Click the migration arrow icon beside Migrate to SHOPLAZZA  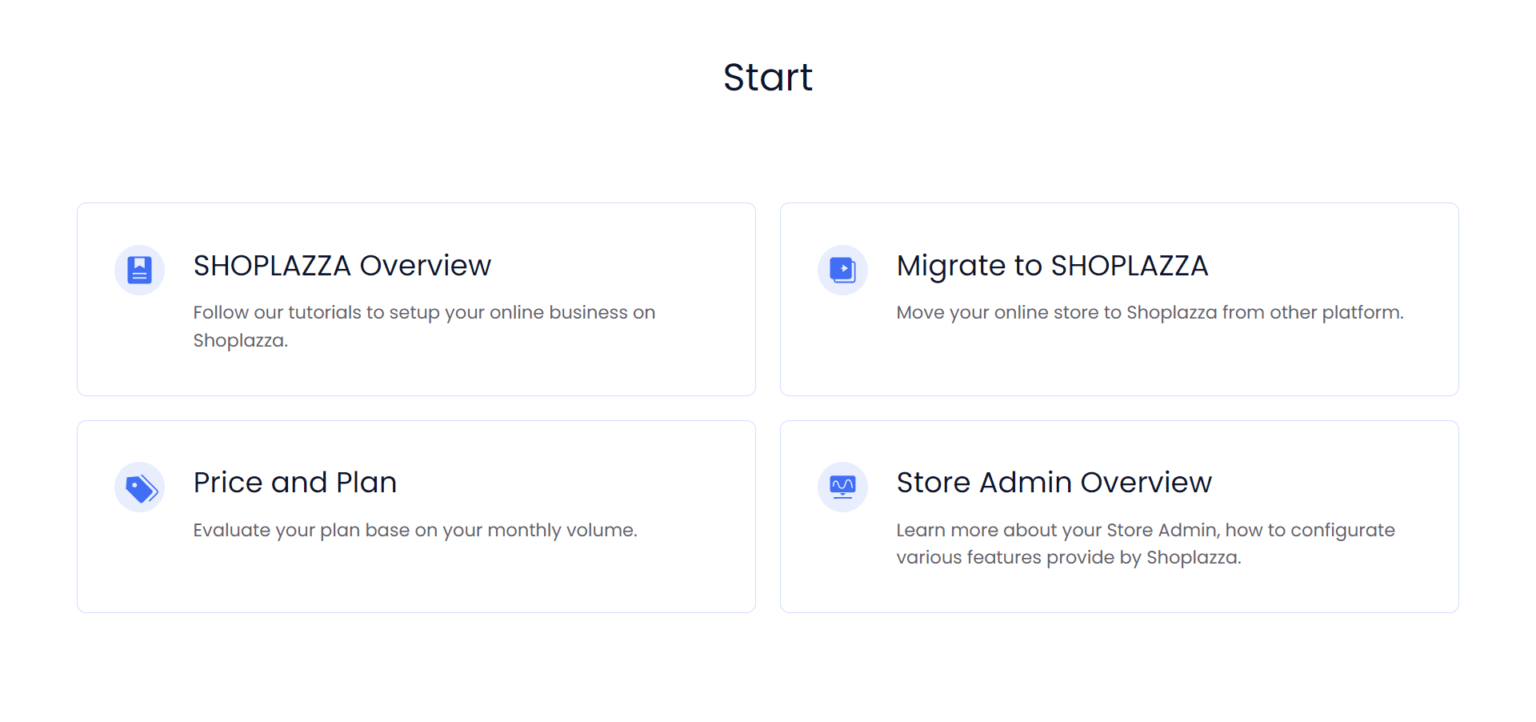[x=842, y=269]
